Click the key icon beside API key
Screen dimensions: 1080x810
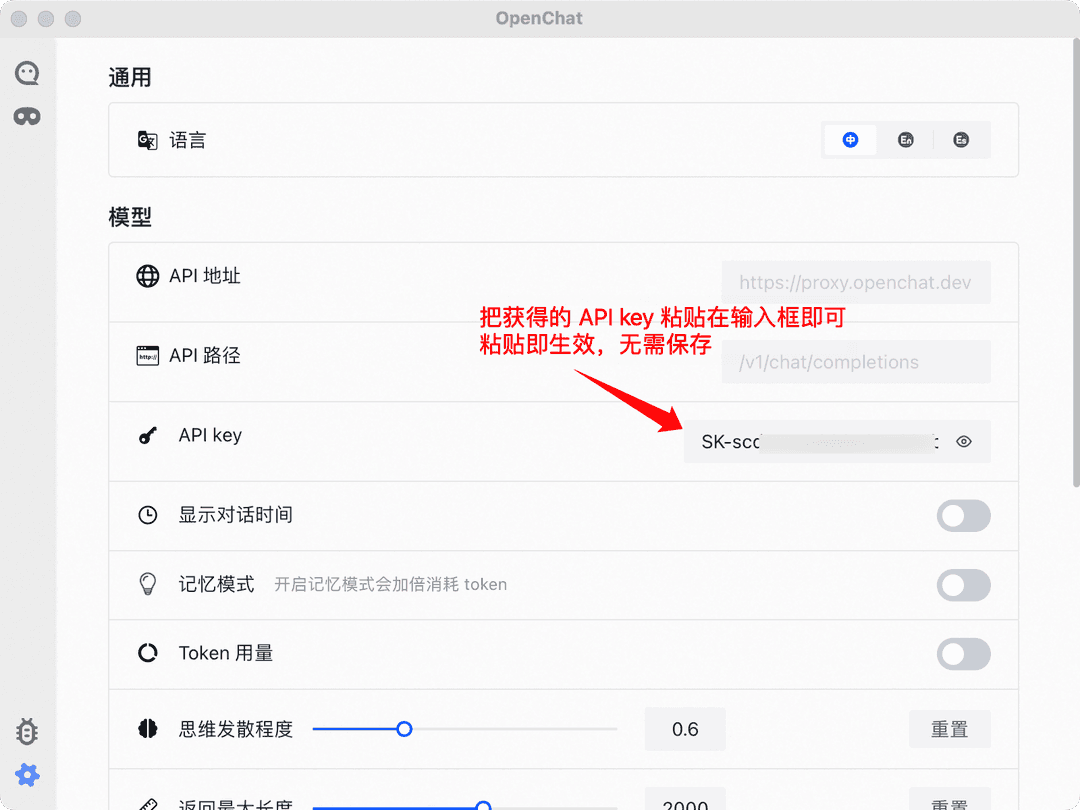point(147,435)
